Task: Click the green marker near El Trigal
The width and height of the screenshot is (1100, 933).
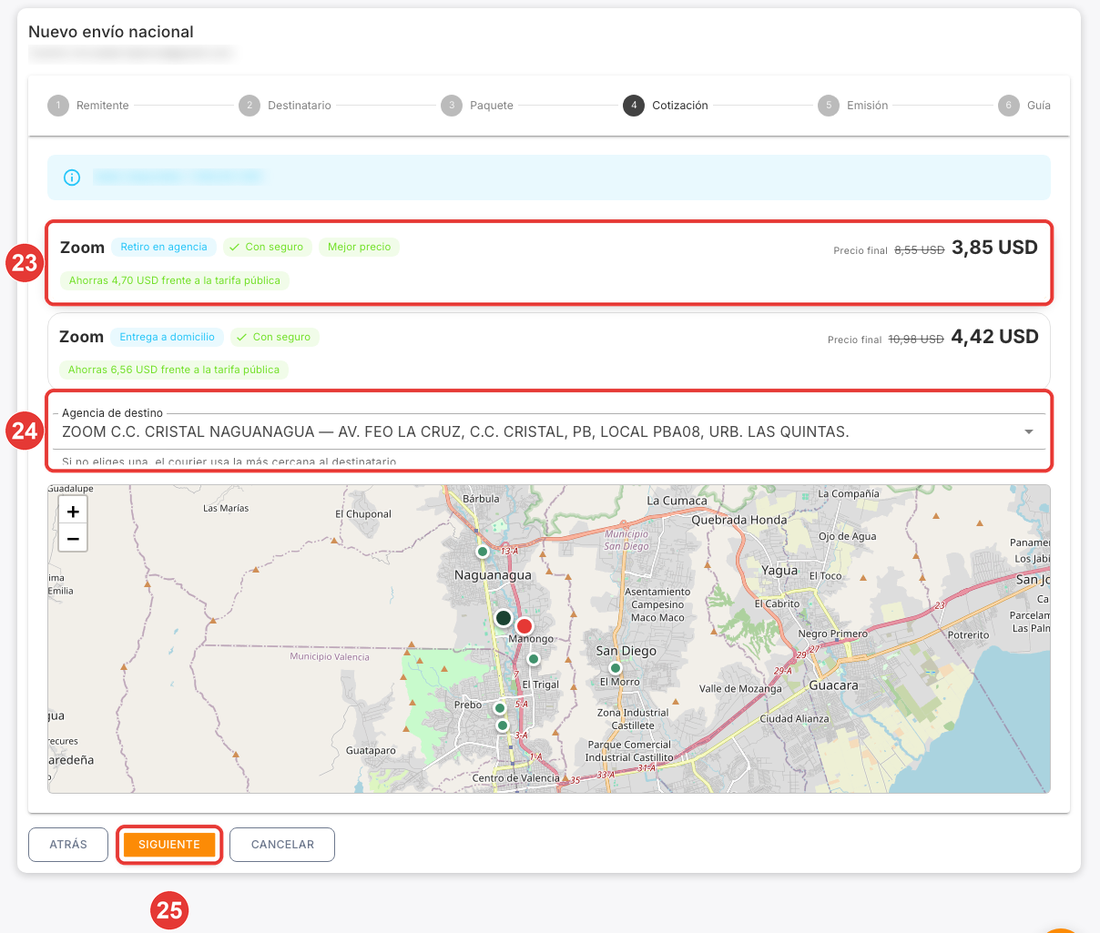Action: click(533, 659)
